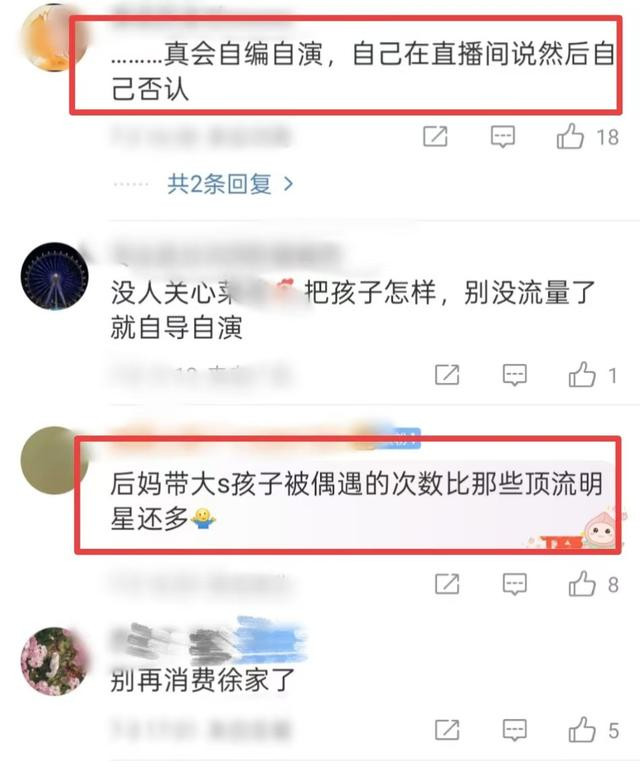Tap the peach sticker badge on comment
This screenshot has width=640, height=767.
pos(601,530)
